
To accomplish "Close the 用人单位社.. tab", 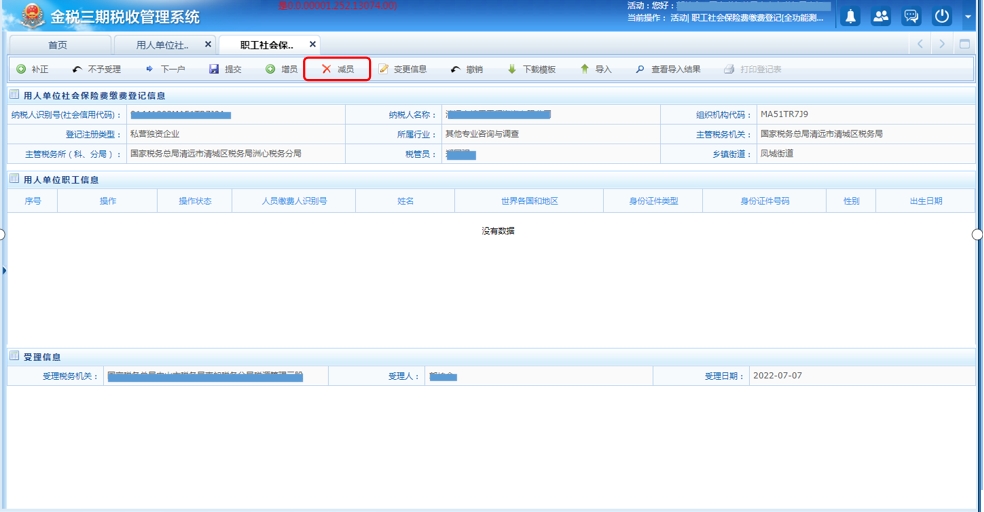I will coord(208,44).
